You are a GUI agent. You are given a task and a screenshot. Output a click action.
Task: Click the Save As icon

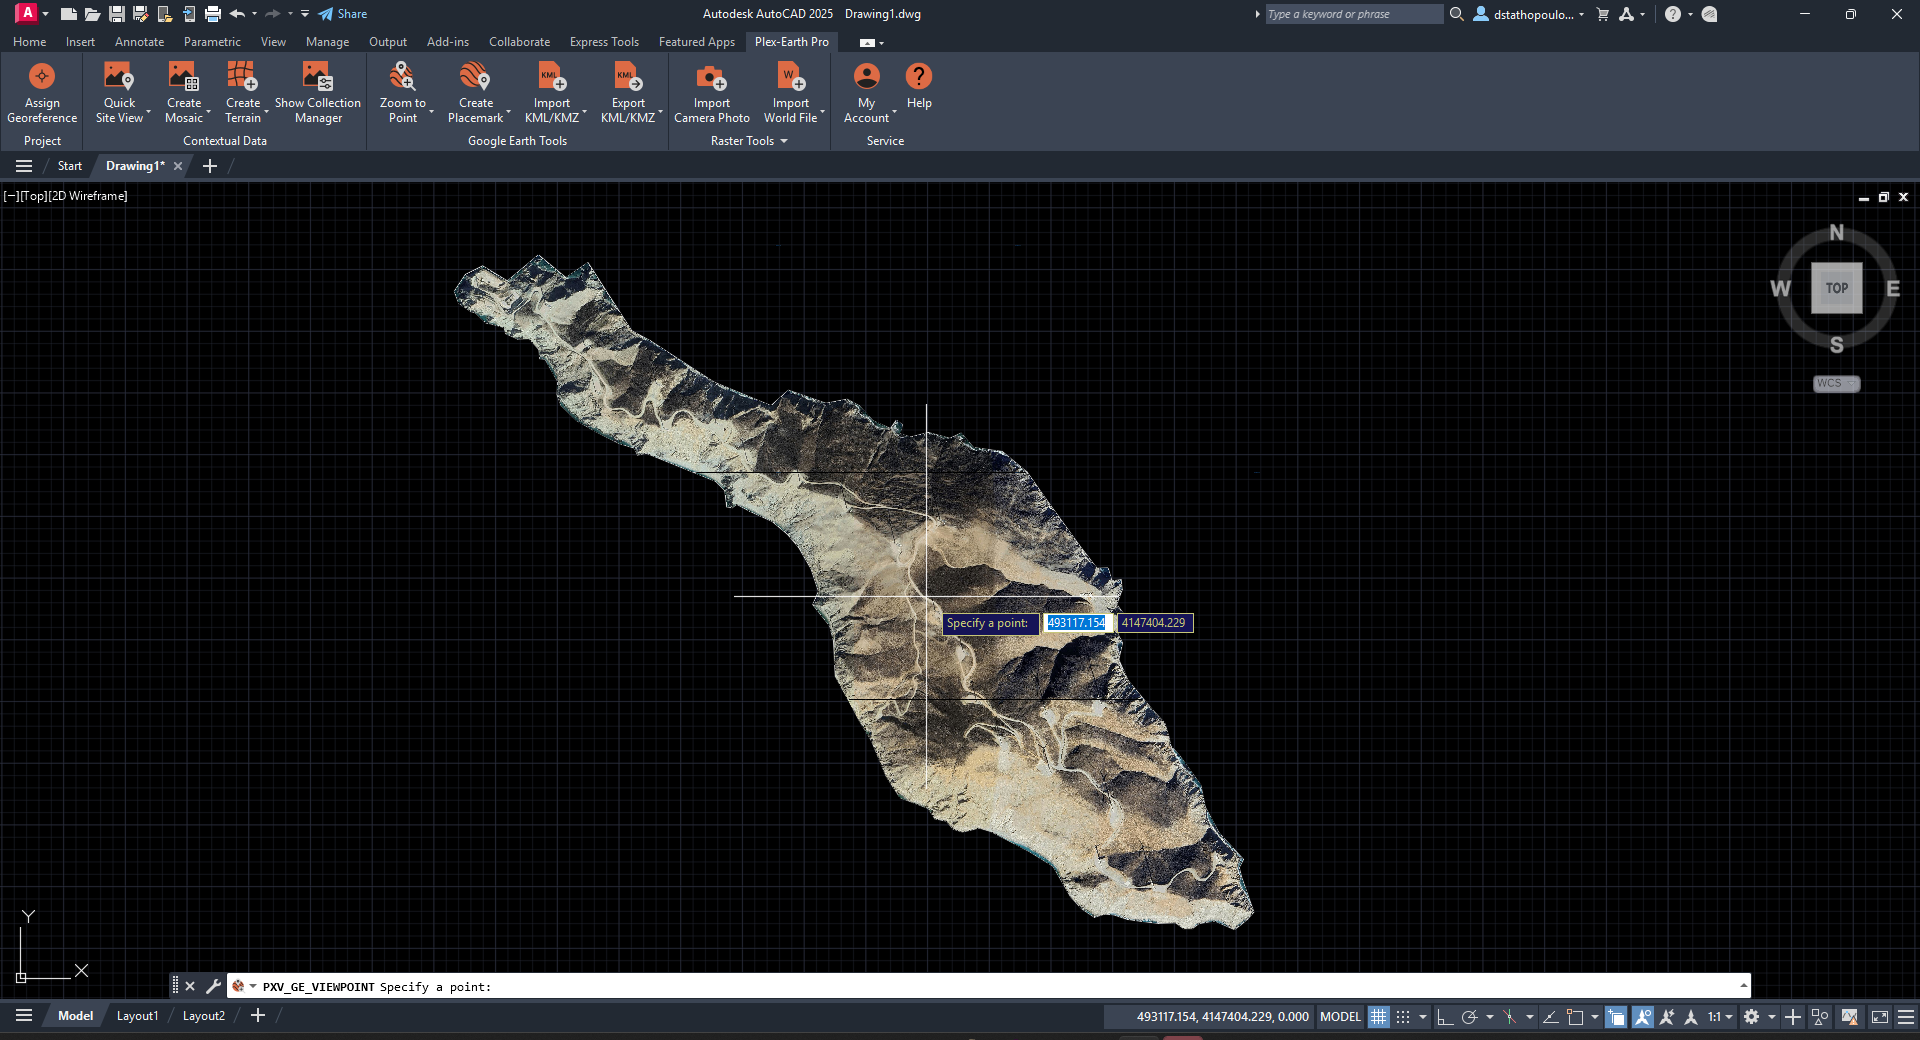[x=140, y=14]
